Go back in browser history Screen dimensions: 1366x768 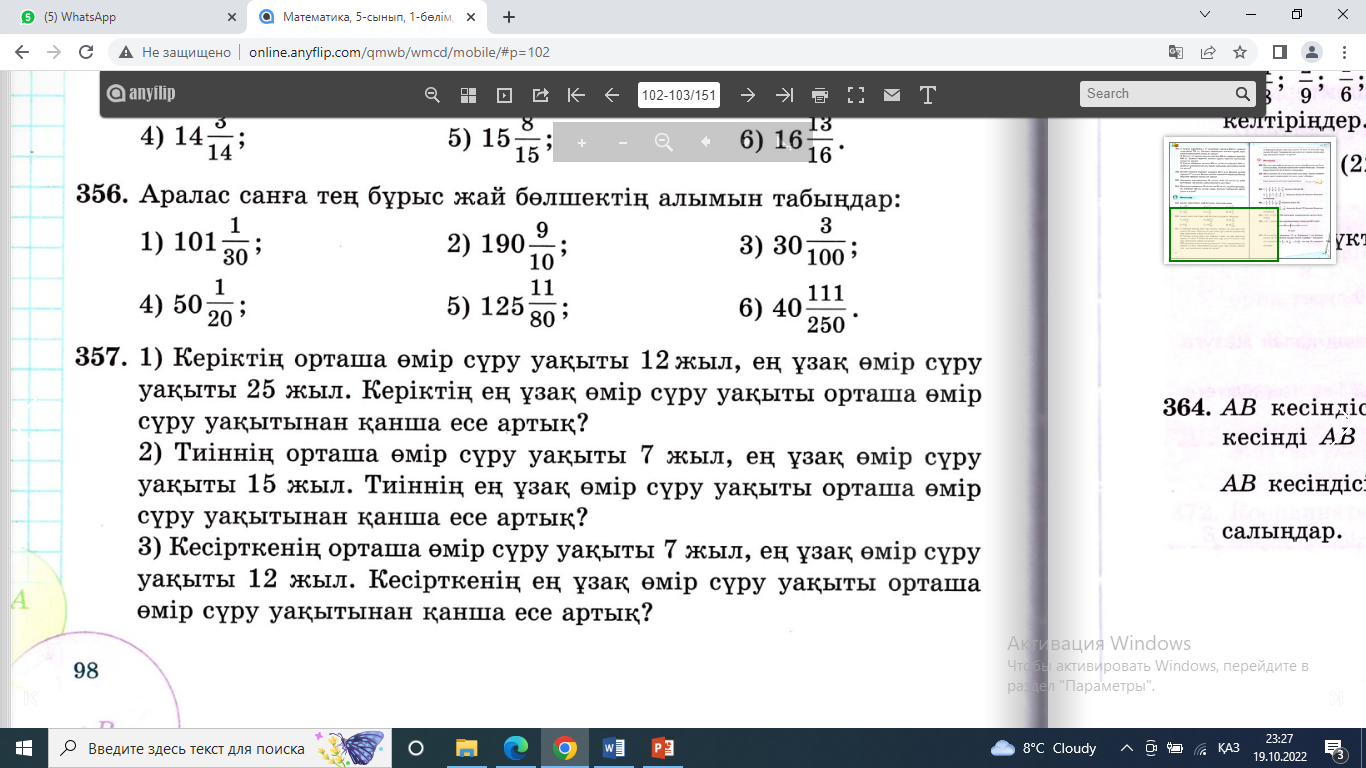pyautogui.click(x=22, y=52)
